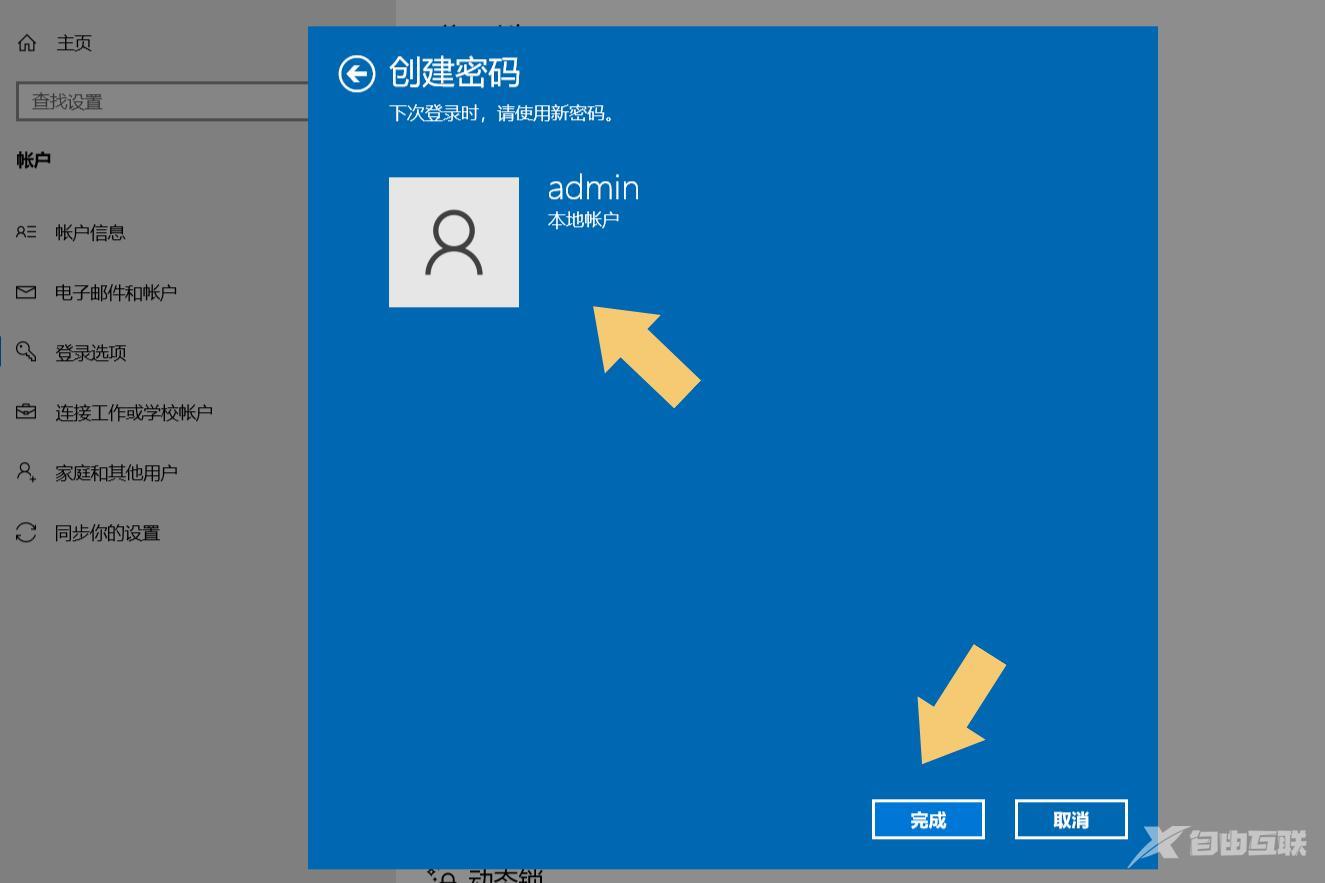The width and height of the screenshot is (1325, 883).
Task: Click the sync arrows icon for 同步你的设置
Action: tap(26, 532)
